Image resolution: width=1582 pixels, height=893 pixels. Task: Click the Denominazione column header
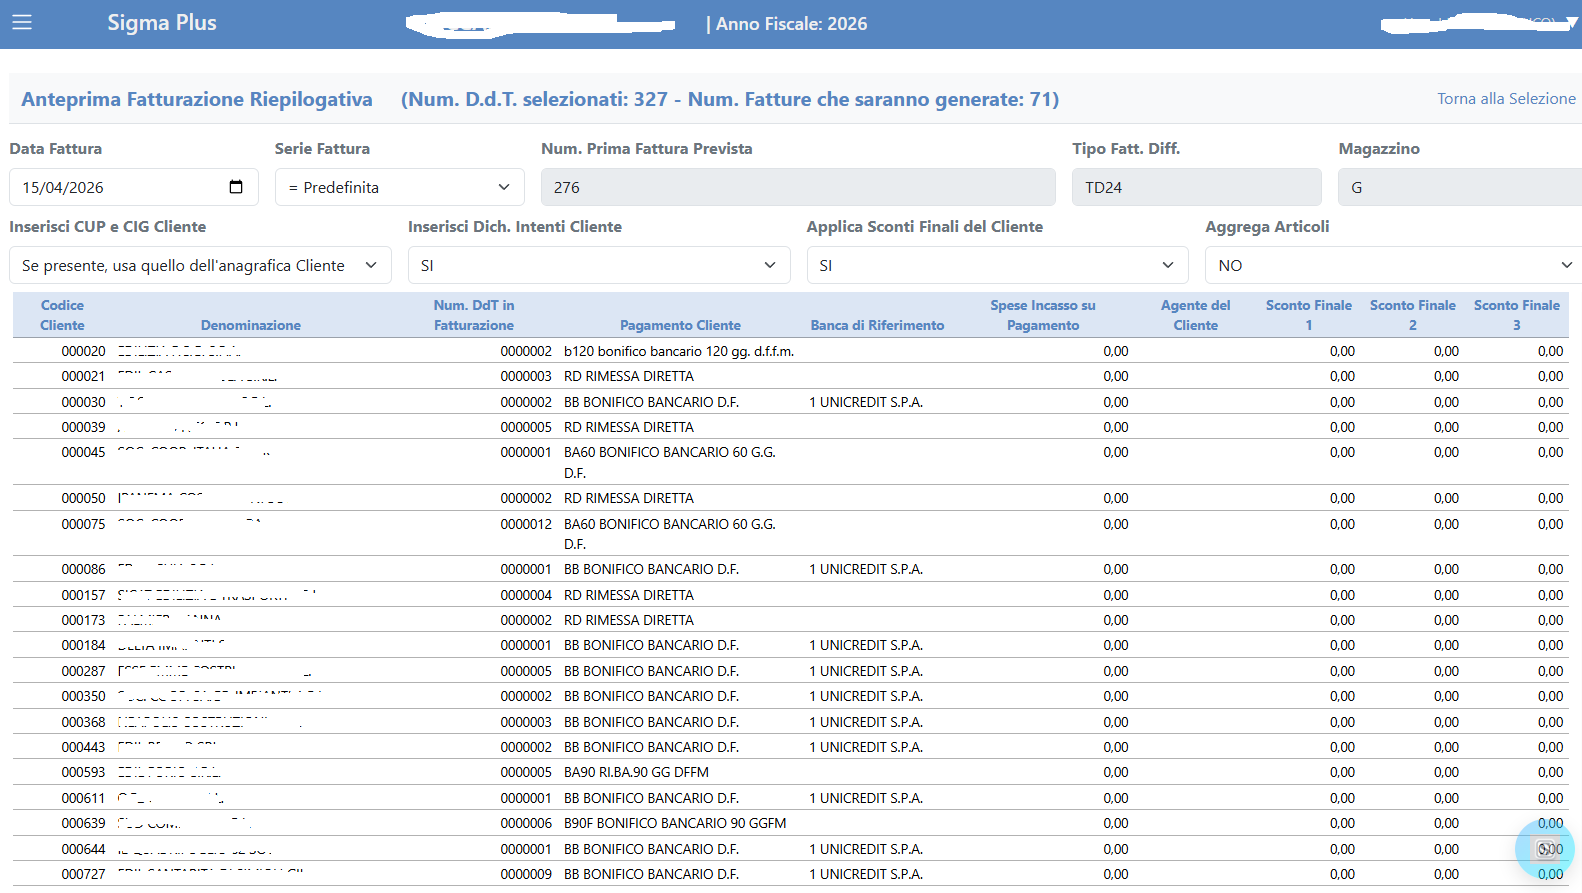[250, 325]
